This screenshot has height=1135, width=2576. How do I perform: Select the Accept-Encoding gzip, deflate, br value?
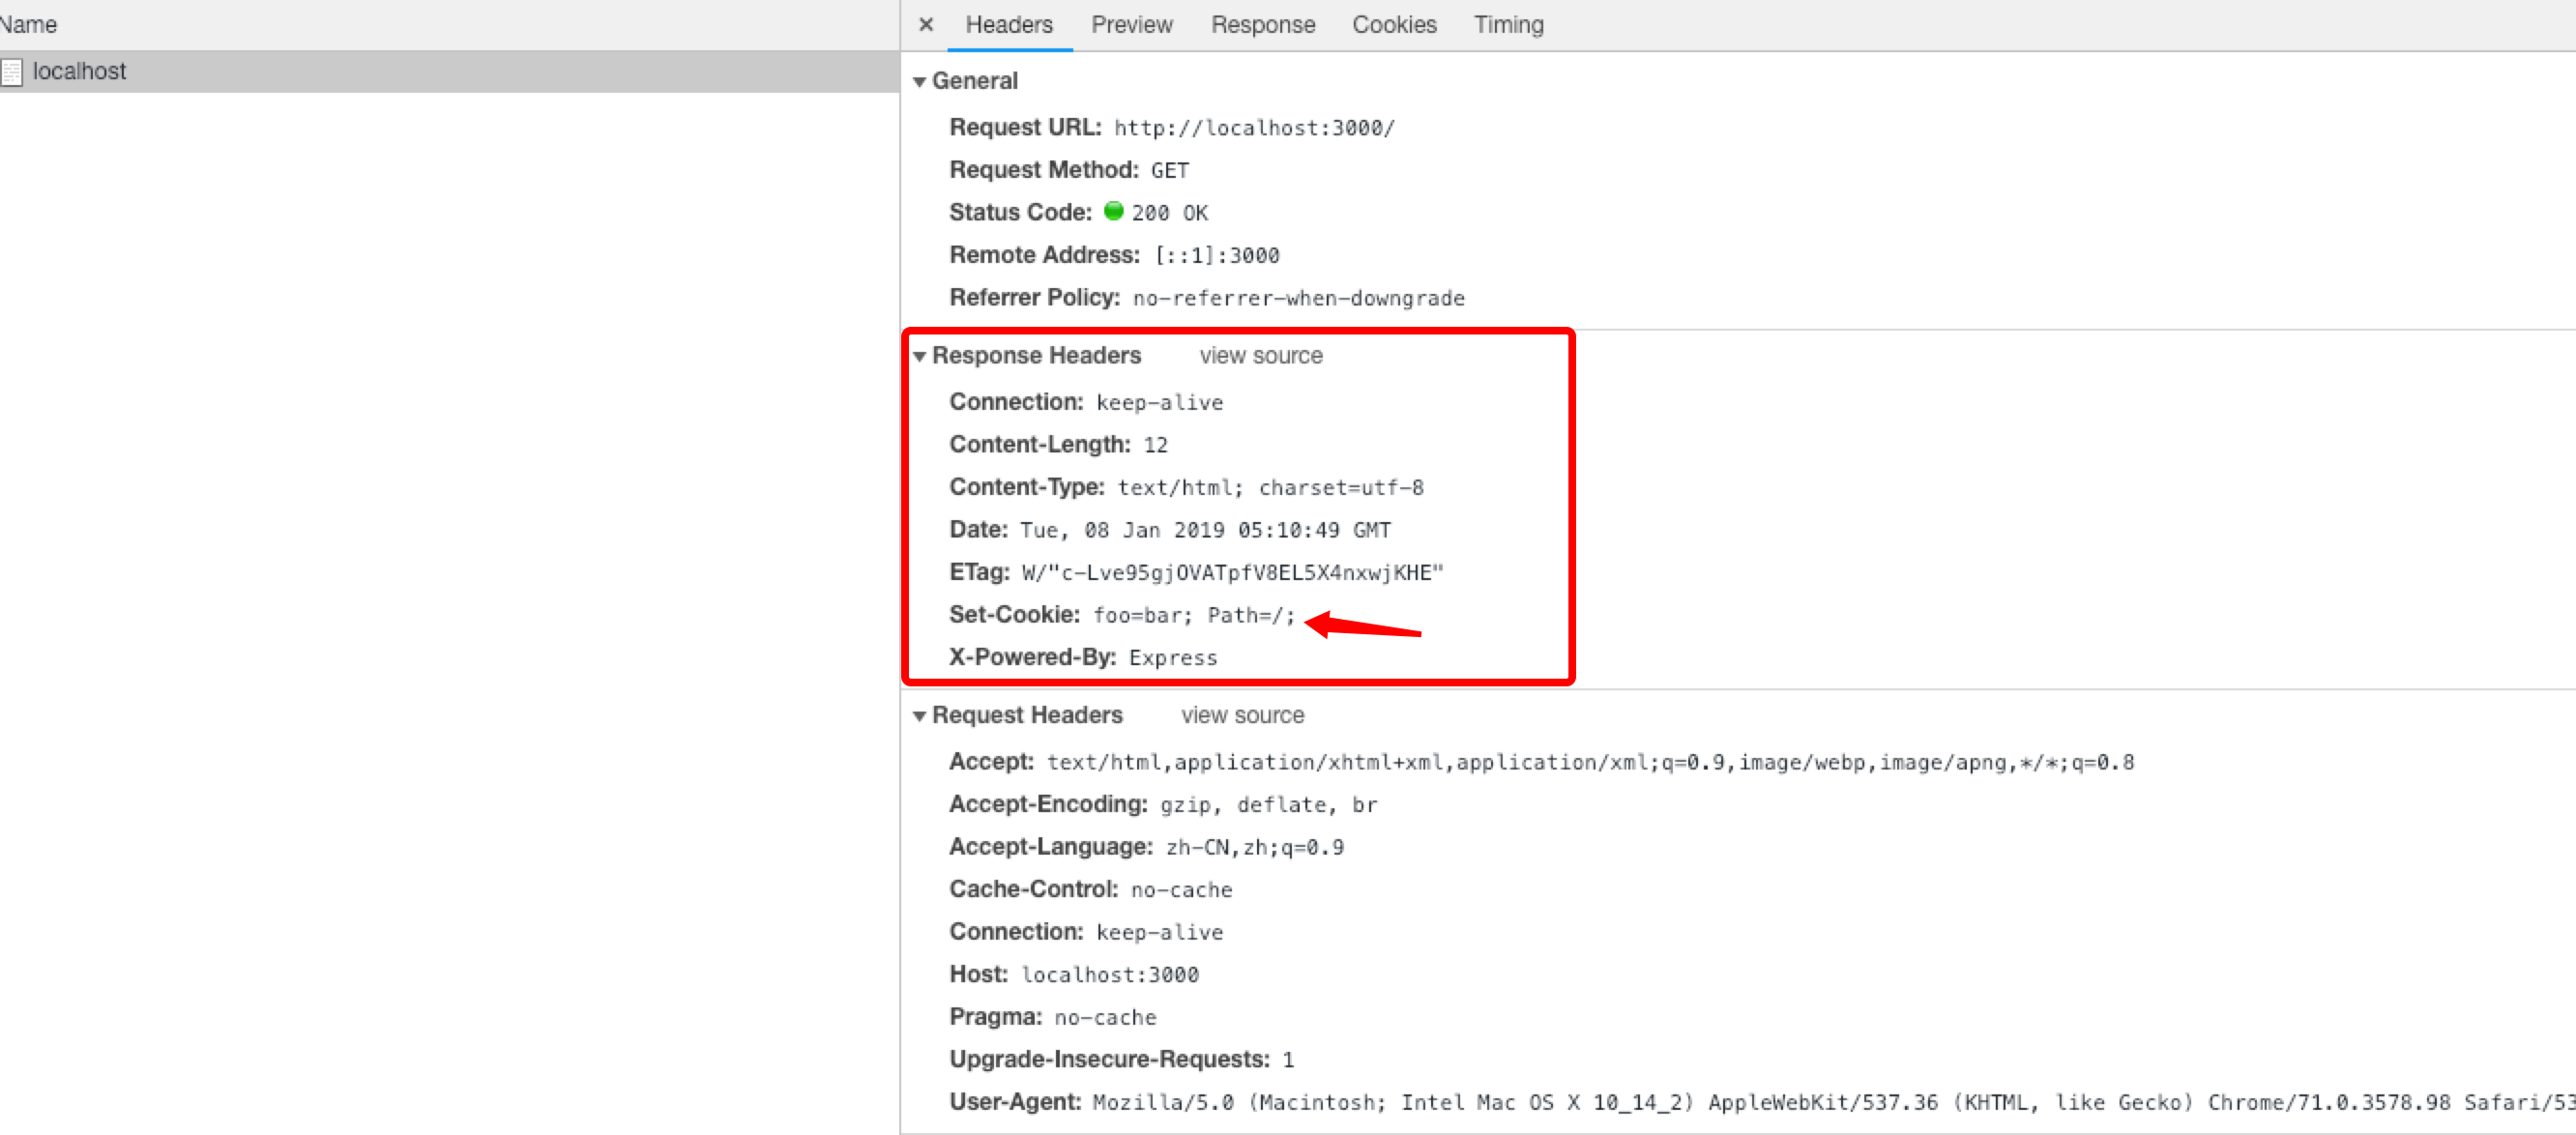(1268, 805)
